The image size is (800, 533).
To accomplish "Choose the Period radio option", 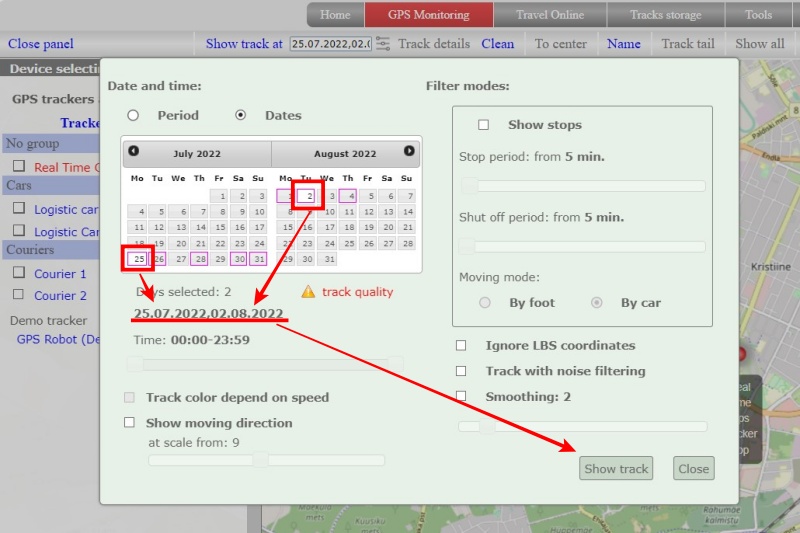I will pyautogui.click(x=133, y=116).
